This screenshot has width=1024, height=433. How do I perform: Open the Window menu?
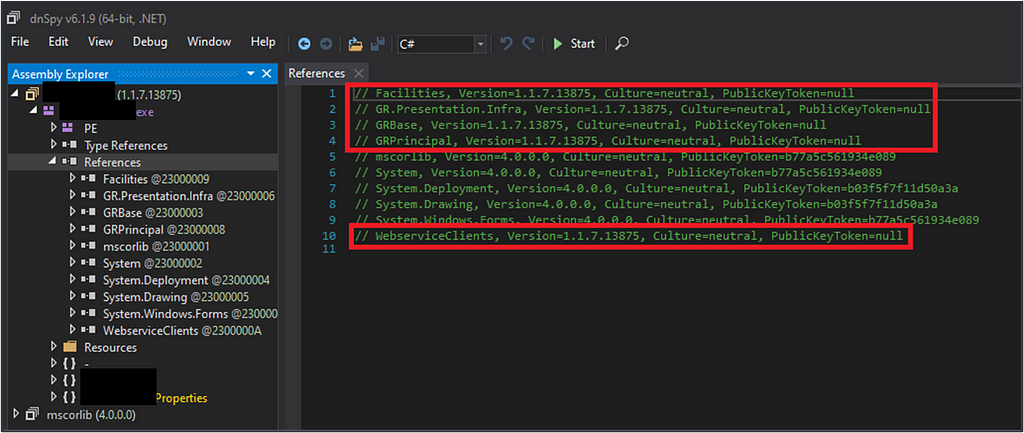pos(209,42)
